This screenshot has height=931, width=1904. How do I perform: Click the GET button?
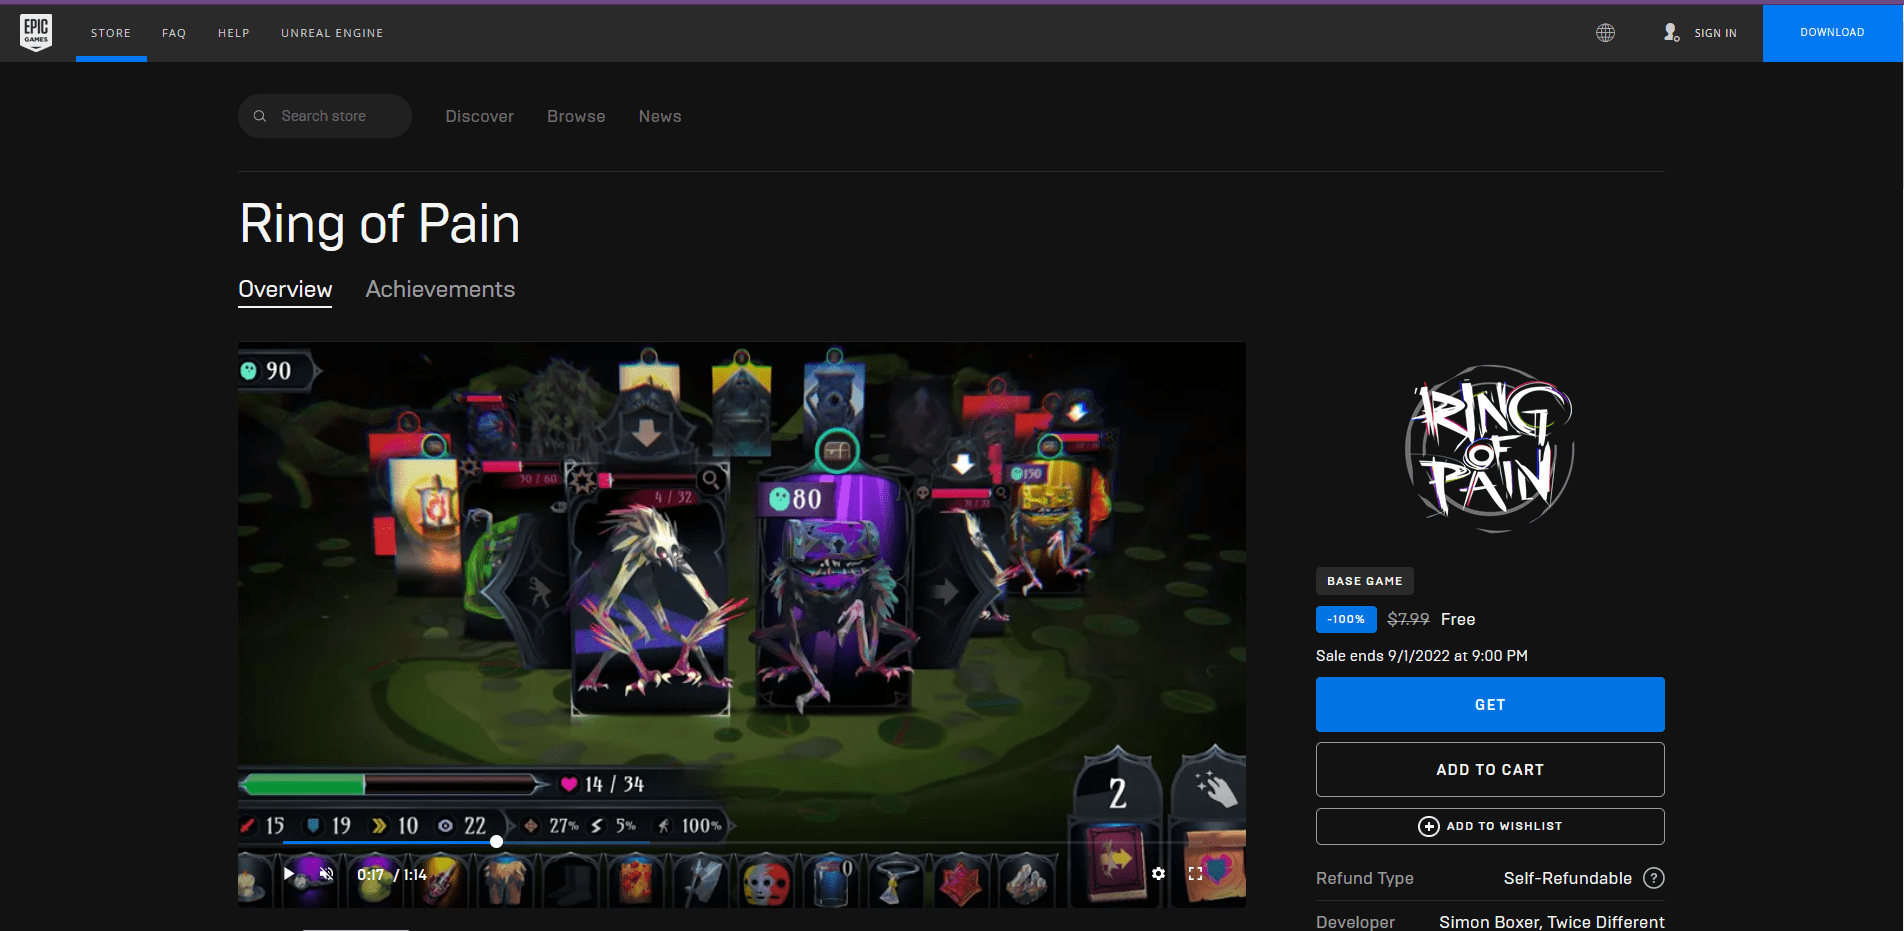pos(1490,705)
